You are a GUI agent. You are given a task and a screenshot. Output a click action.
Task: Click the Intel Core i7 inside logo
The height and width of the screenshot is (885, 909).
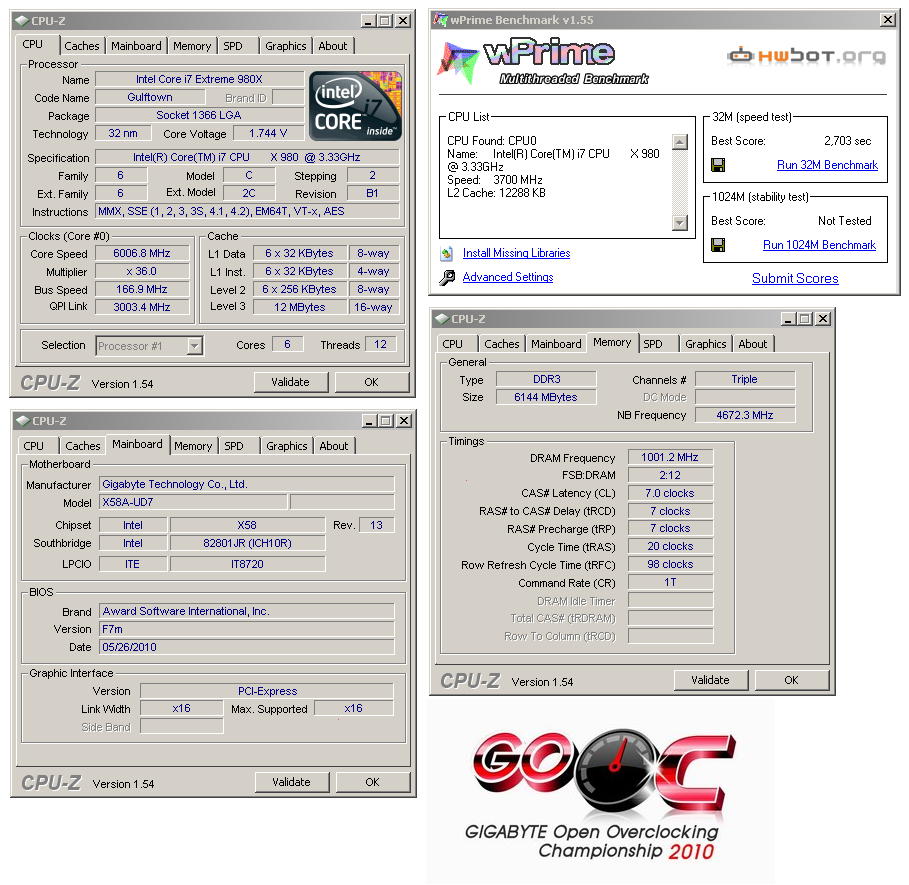tap(355, 106)
